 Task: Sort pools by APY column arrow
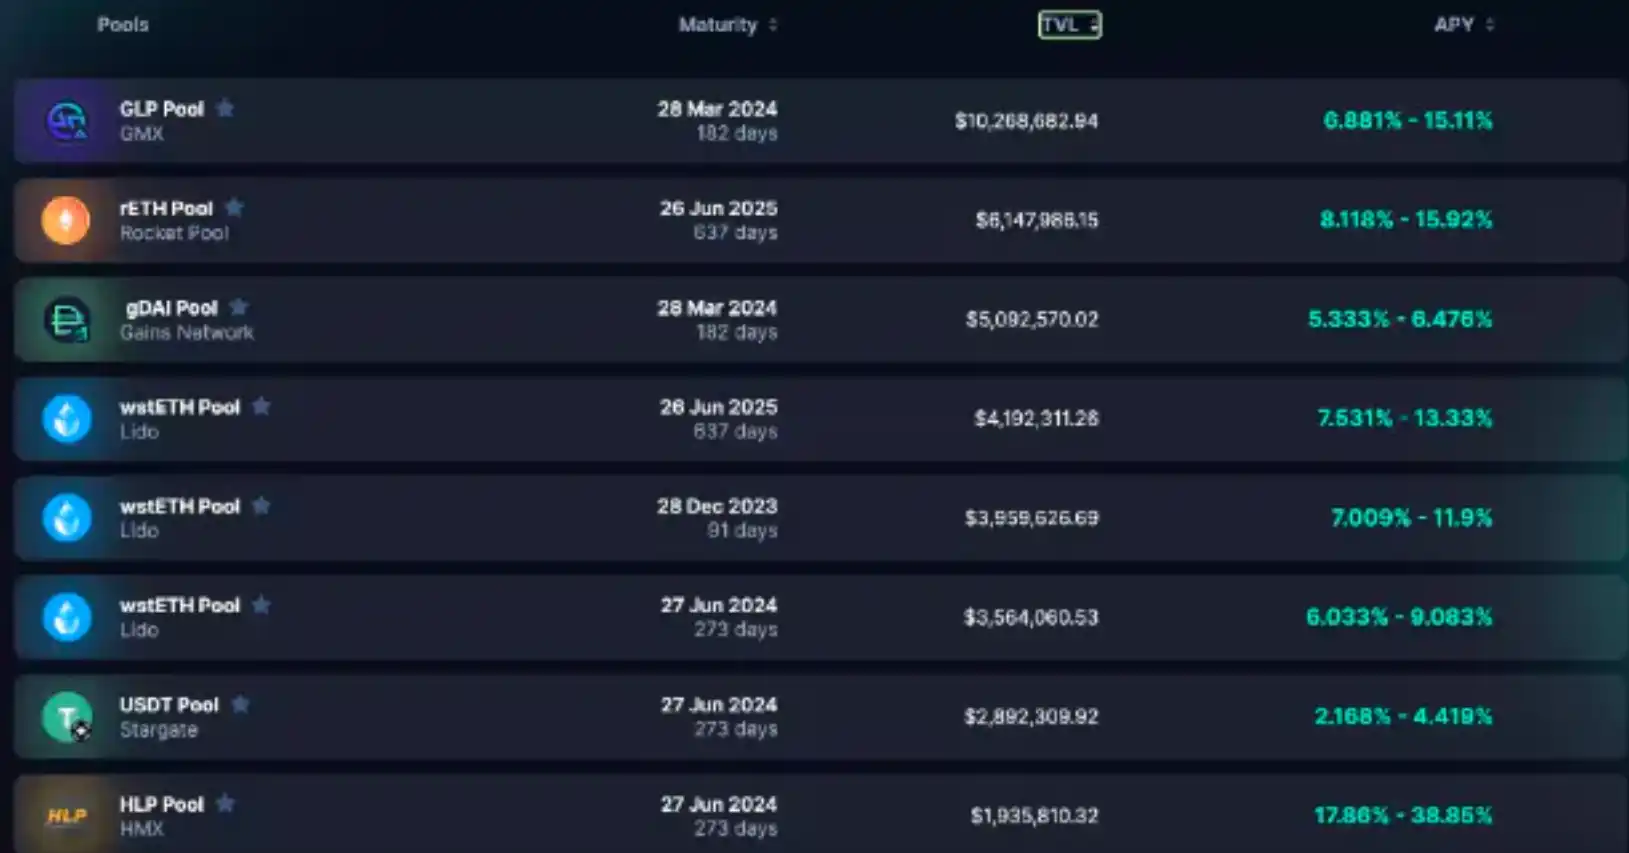coord(1490,25)
